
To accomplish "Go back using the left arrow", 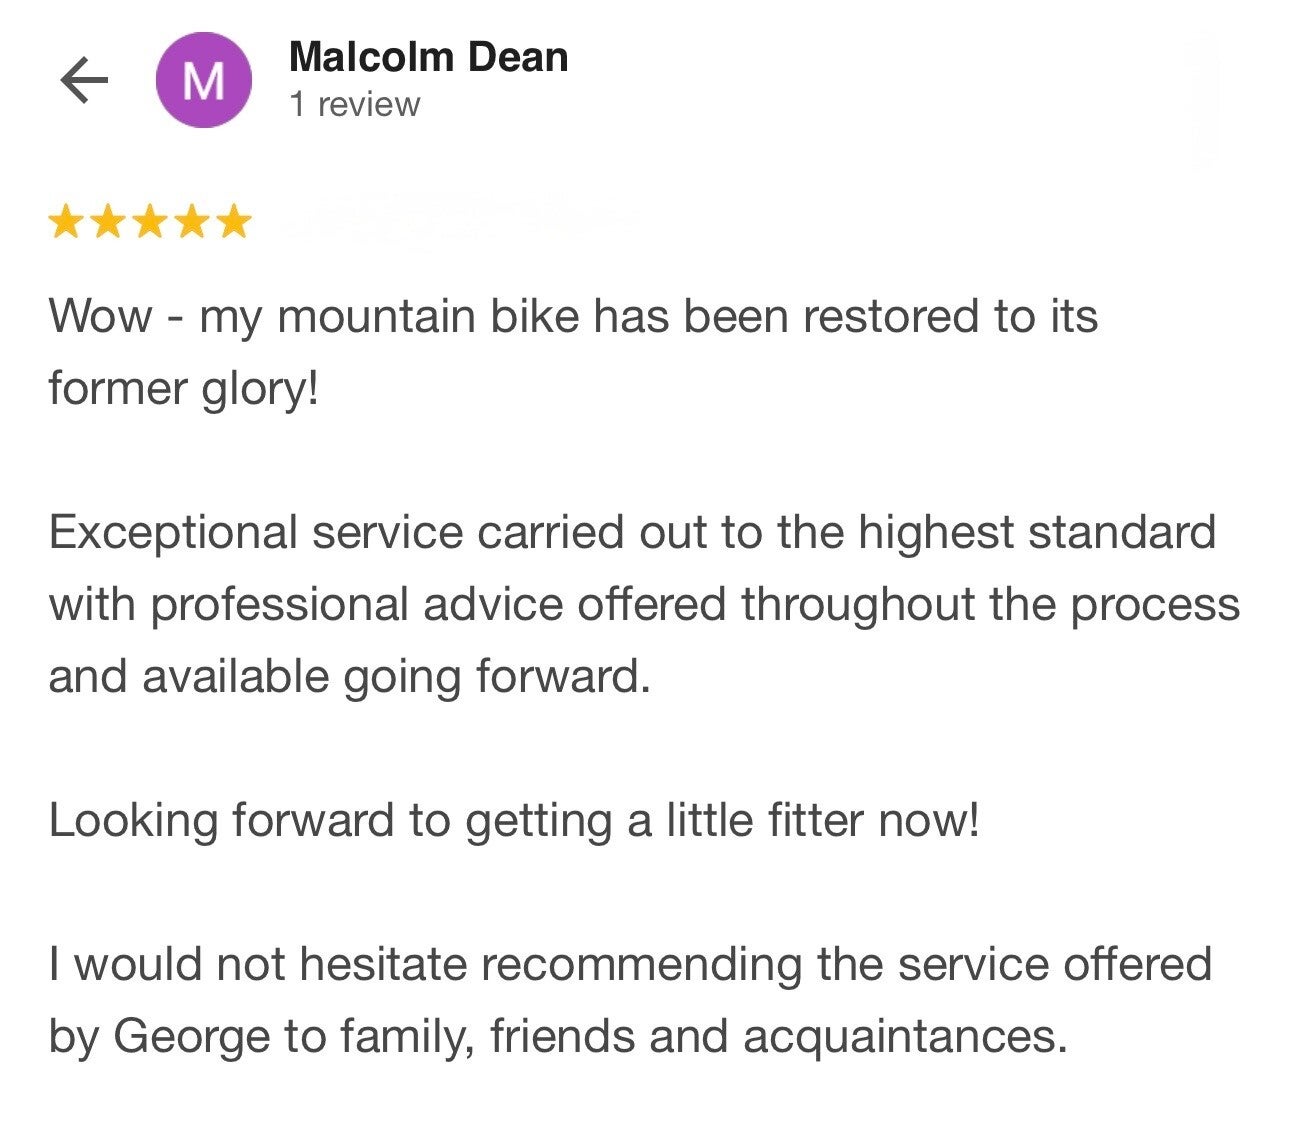I will (x=84, y=80).
